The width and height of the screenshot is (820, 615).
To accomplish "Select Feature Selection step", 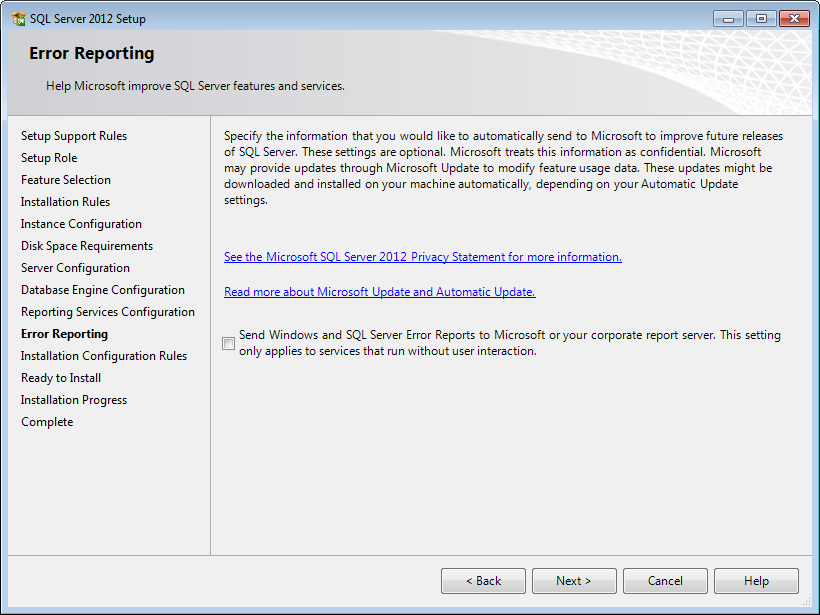I will [66, 180].
